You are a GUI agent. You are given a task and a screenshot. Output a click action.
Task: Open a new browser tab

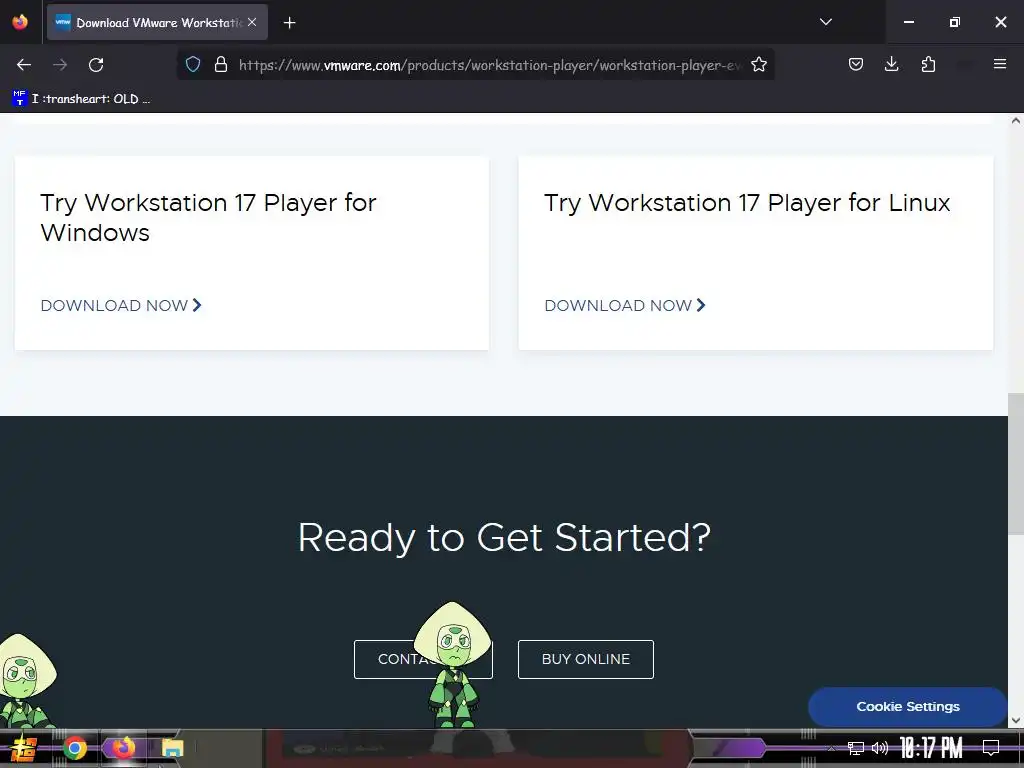coord(289,23)
